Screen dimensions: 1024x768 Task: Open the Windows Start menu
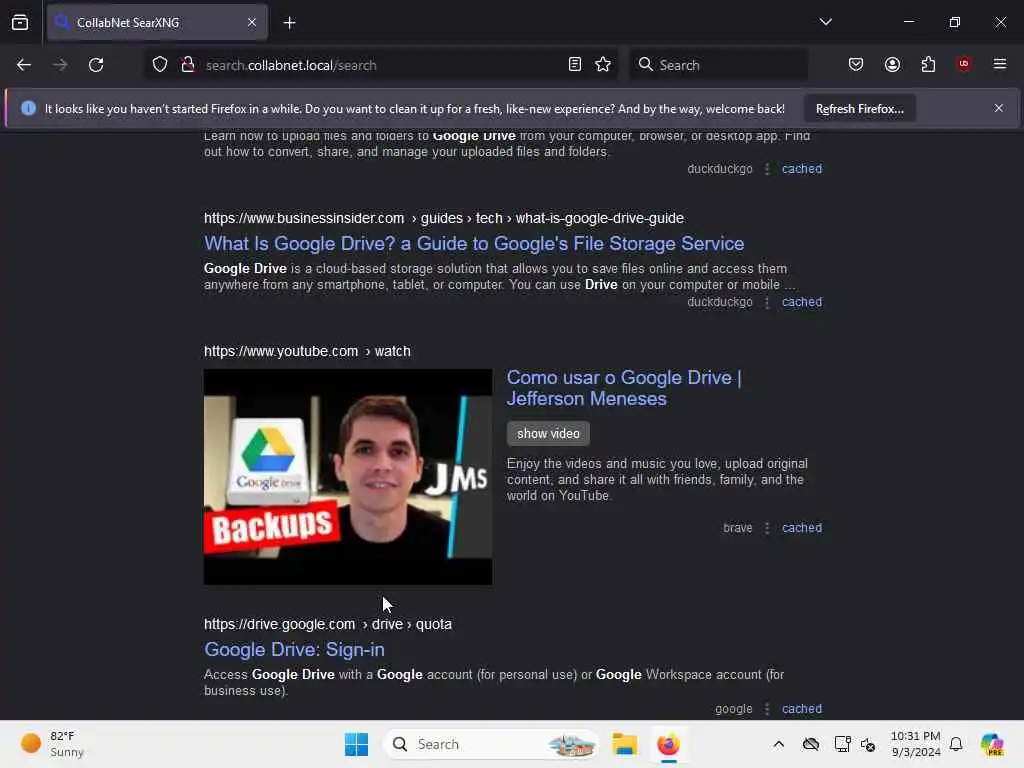point(356,744)
